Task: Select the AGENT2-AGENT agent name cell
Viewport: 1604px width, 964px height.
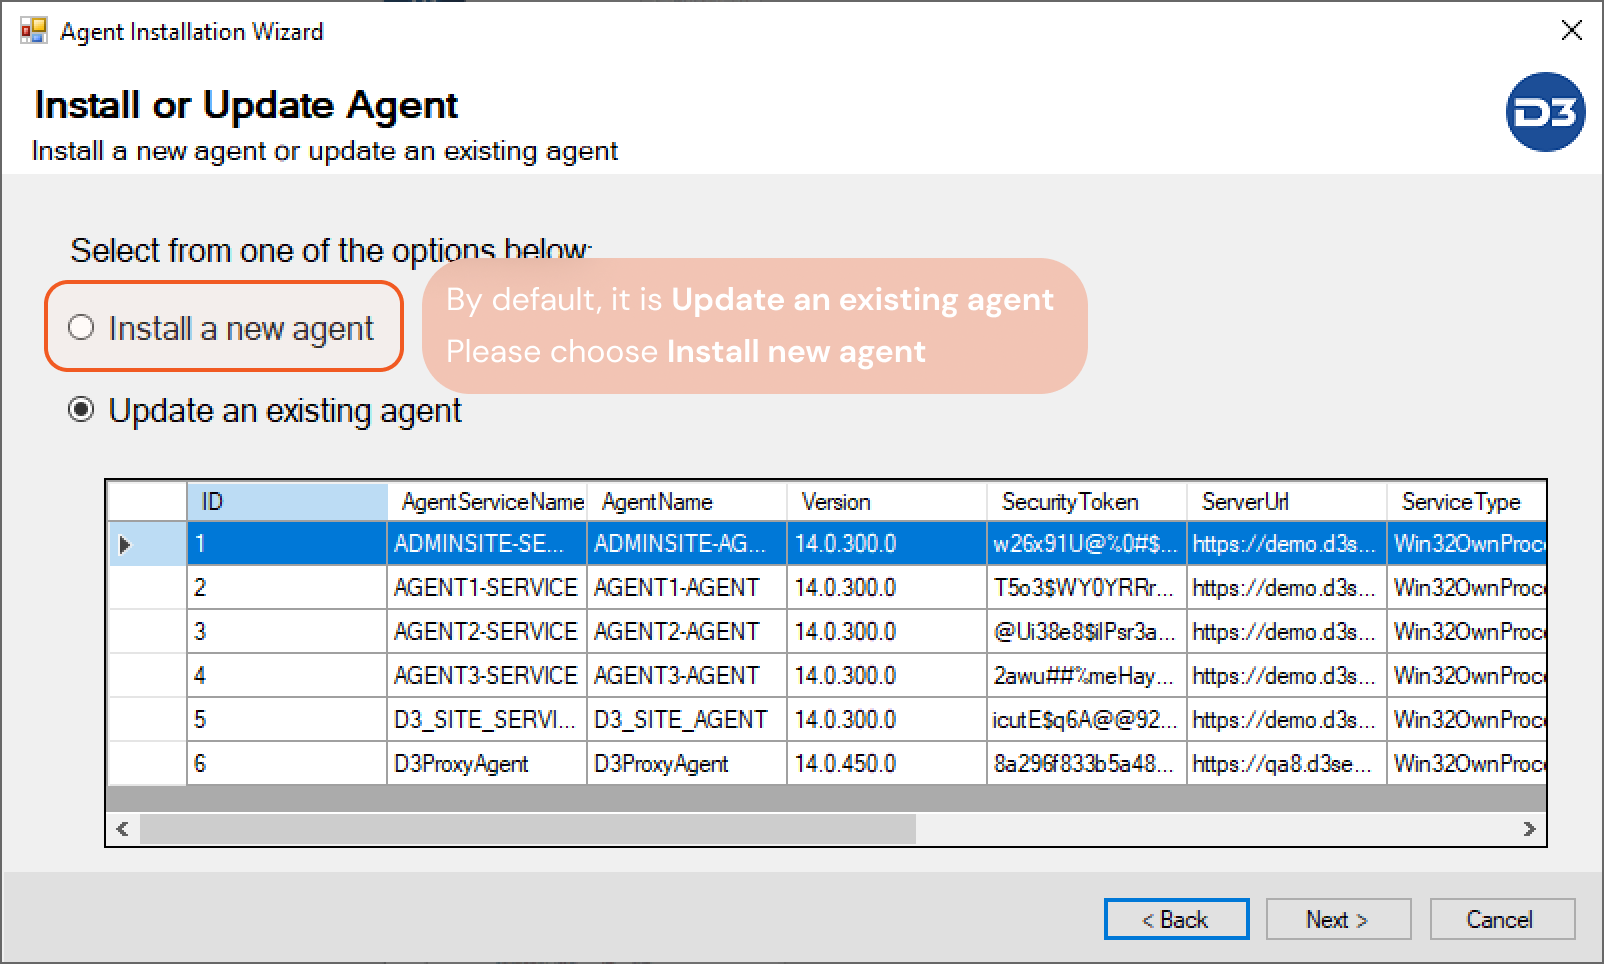Action: [686, 632]
